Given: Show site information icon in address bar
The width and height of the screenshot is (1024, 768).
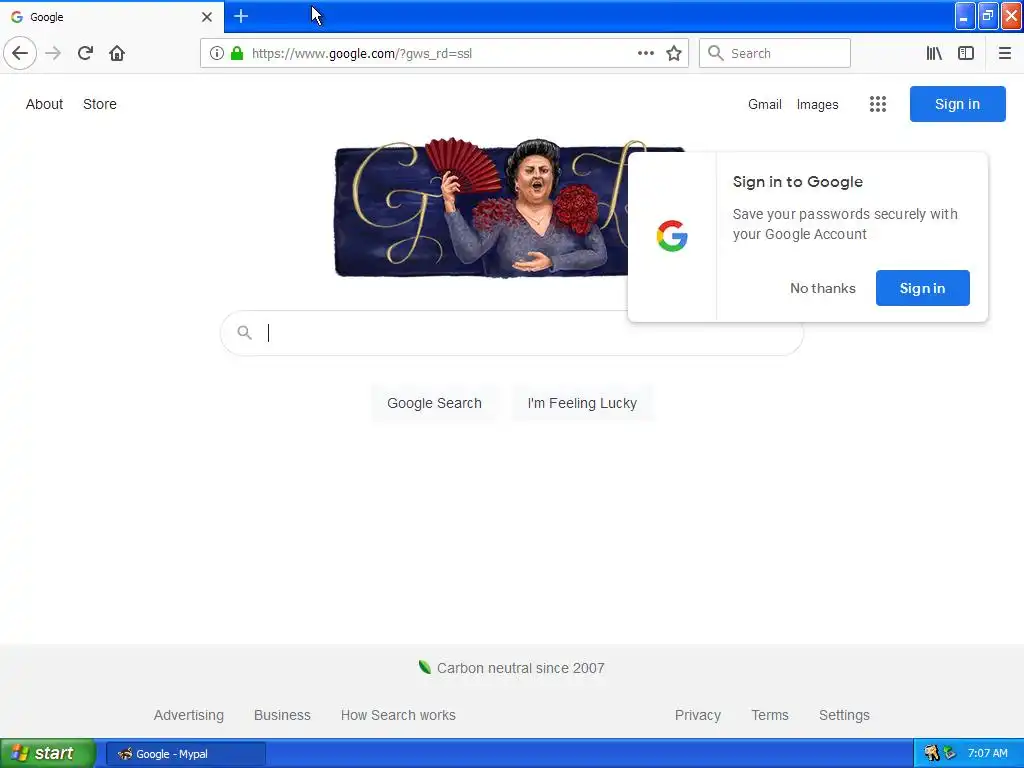Looking at the screenshot, I should pos(217,53).
